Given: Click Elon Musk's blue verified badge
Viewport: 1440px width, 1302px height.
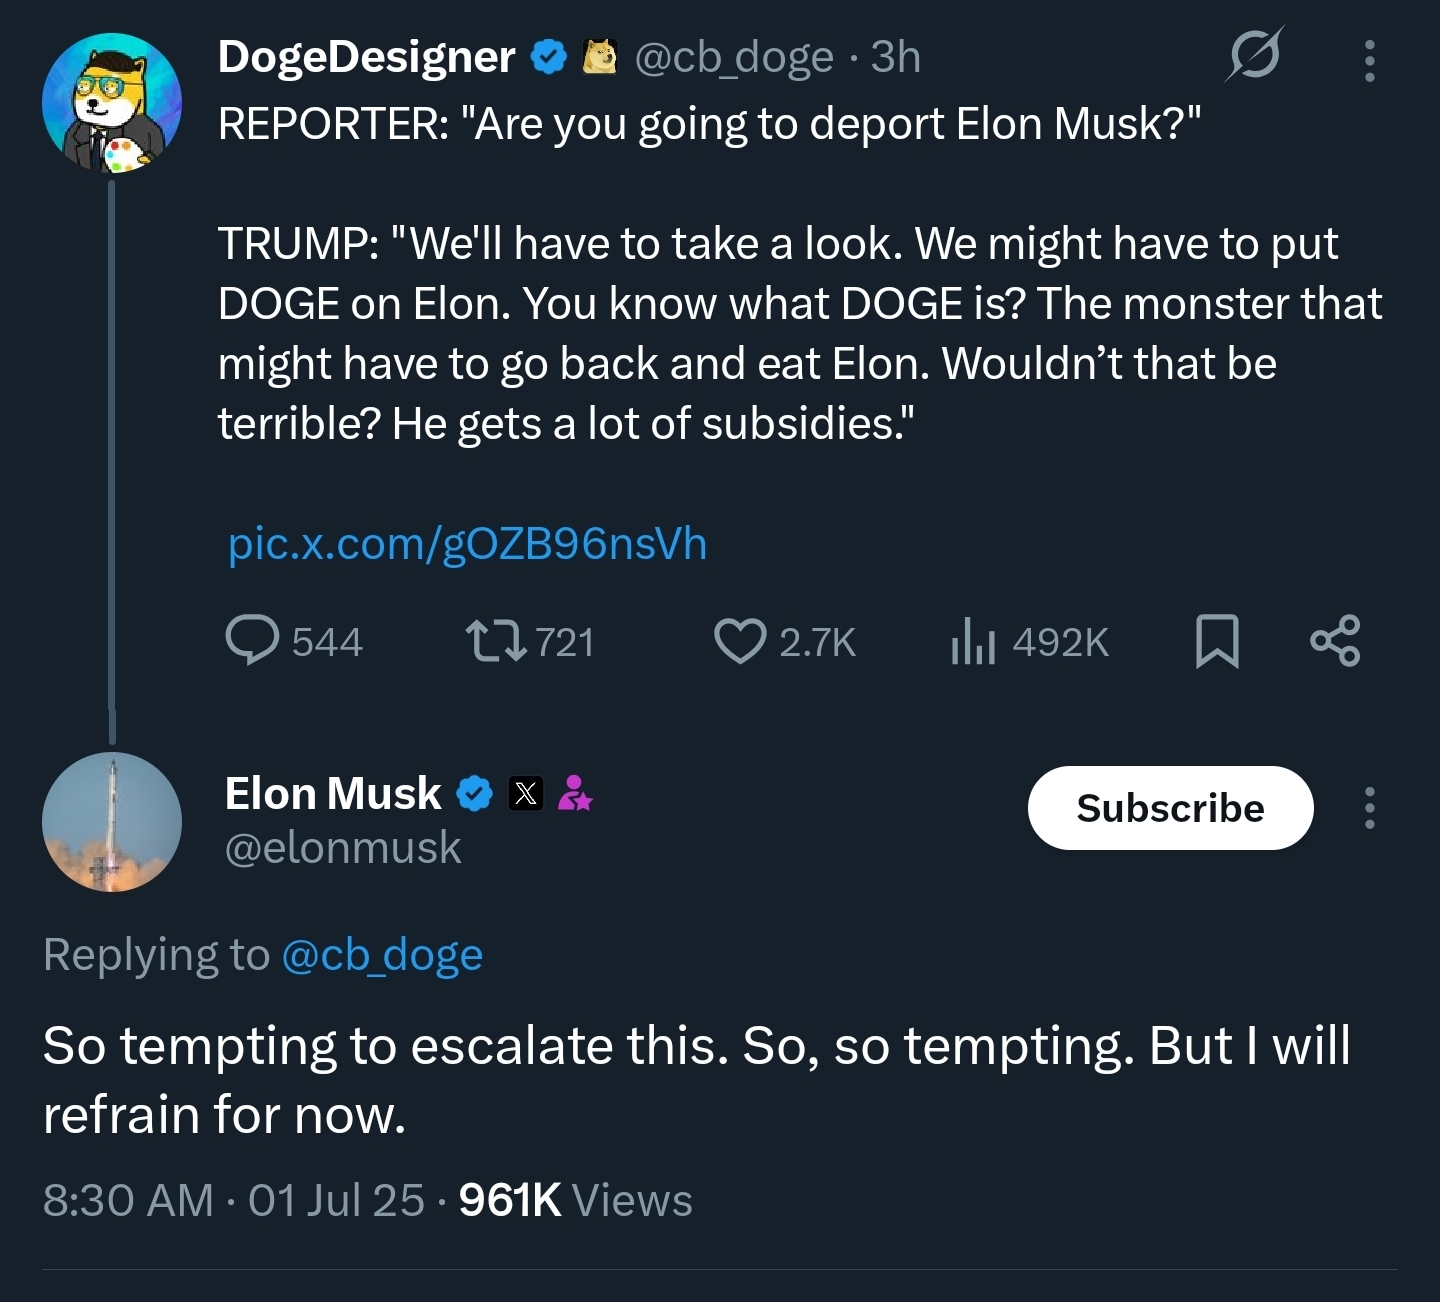Looking at the screenshot, I should [475, 794].
